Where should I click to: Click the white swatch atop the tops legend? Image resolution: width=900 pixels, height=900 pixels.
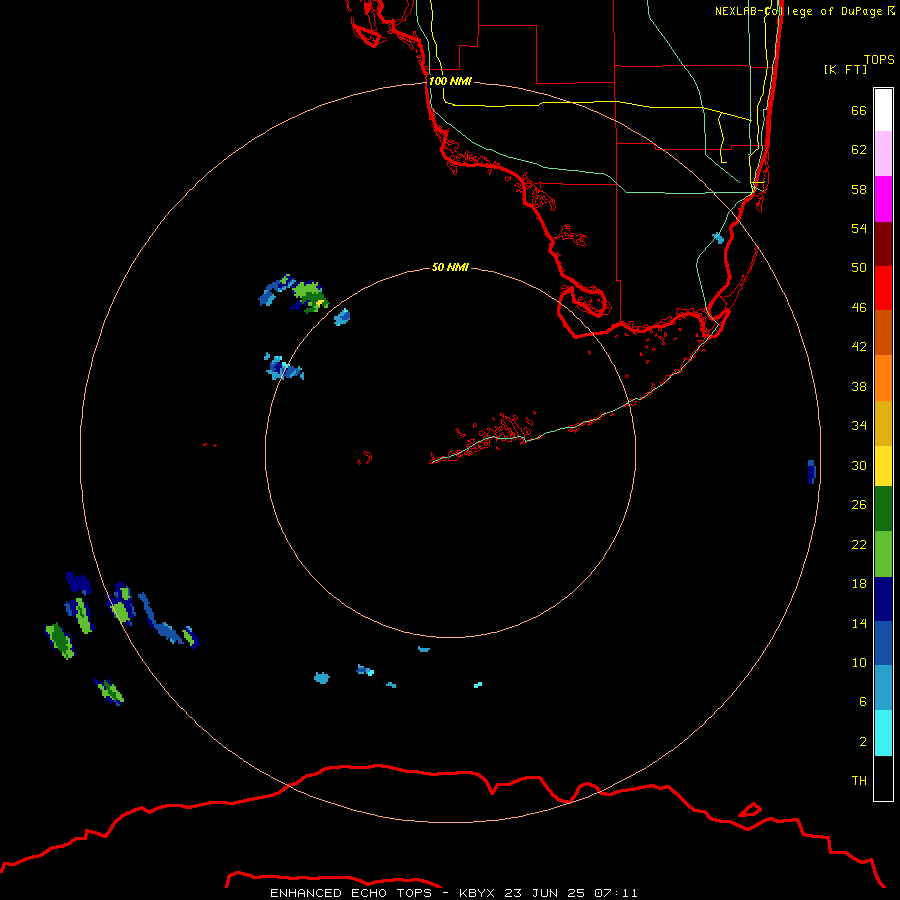point(883,110)
